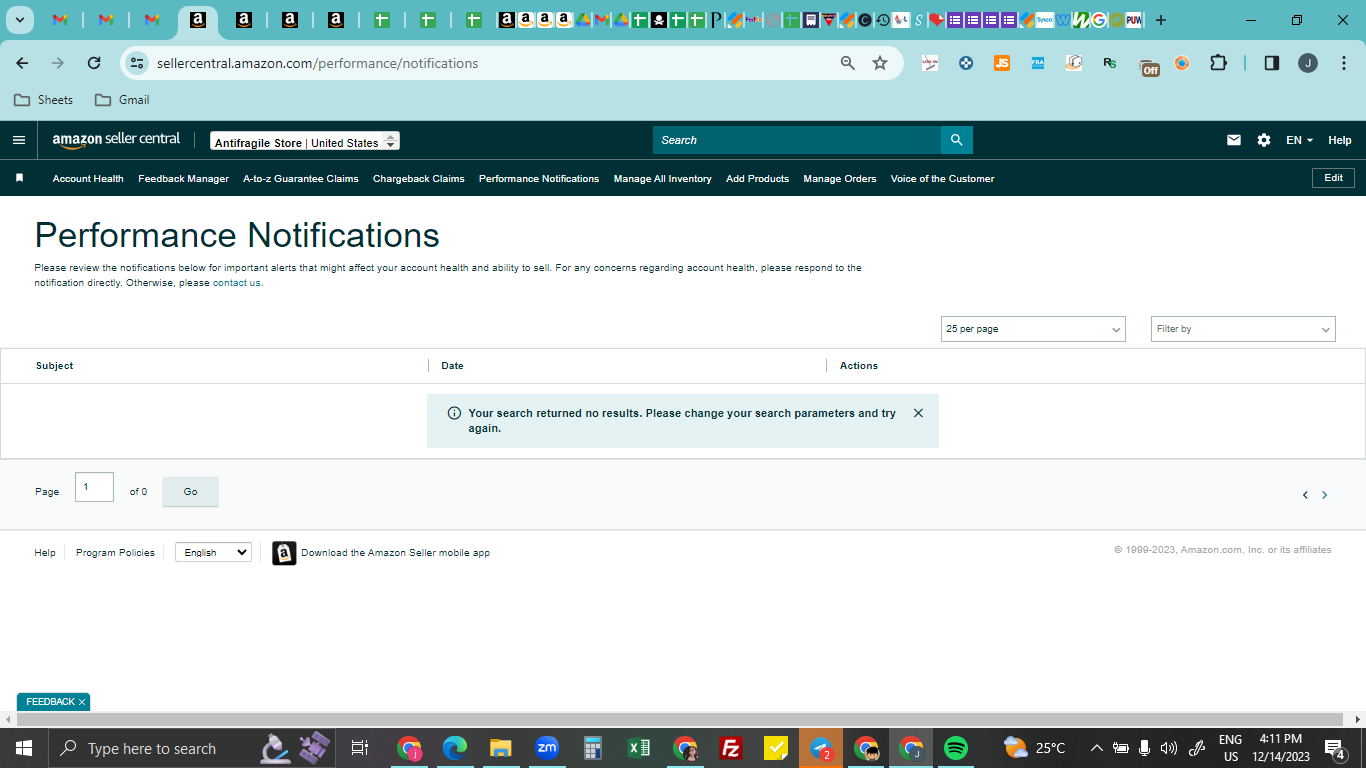Open Performance Notifications nav item
The image size is (1366, 768).
point(539,179)
